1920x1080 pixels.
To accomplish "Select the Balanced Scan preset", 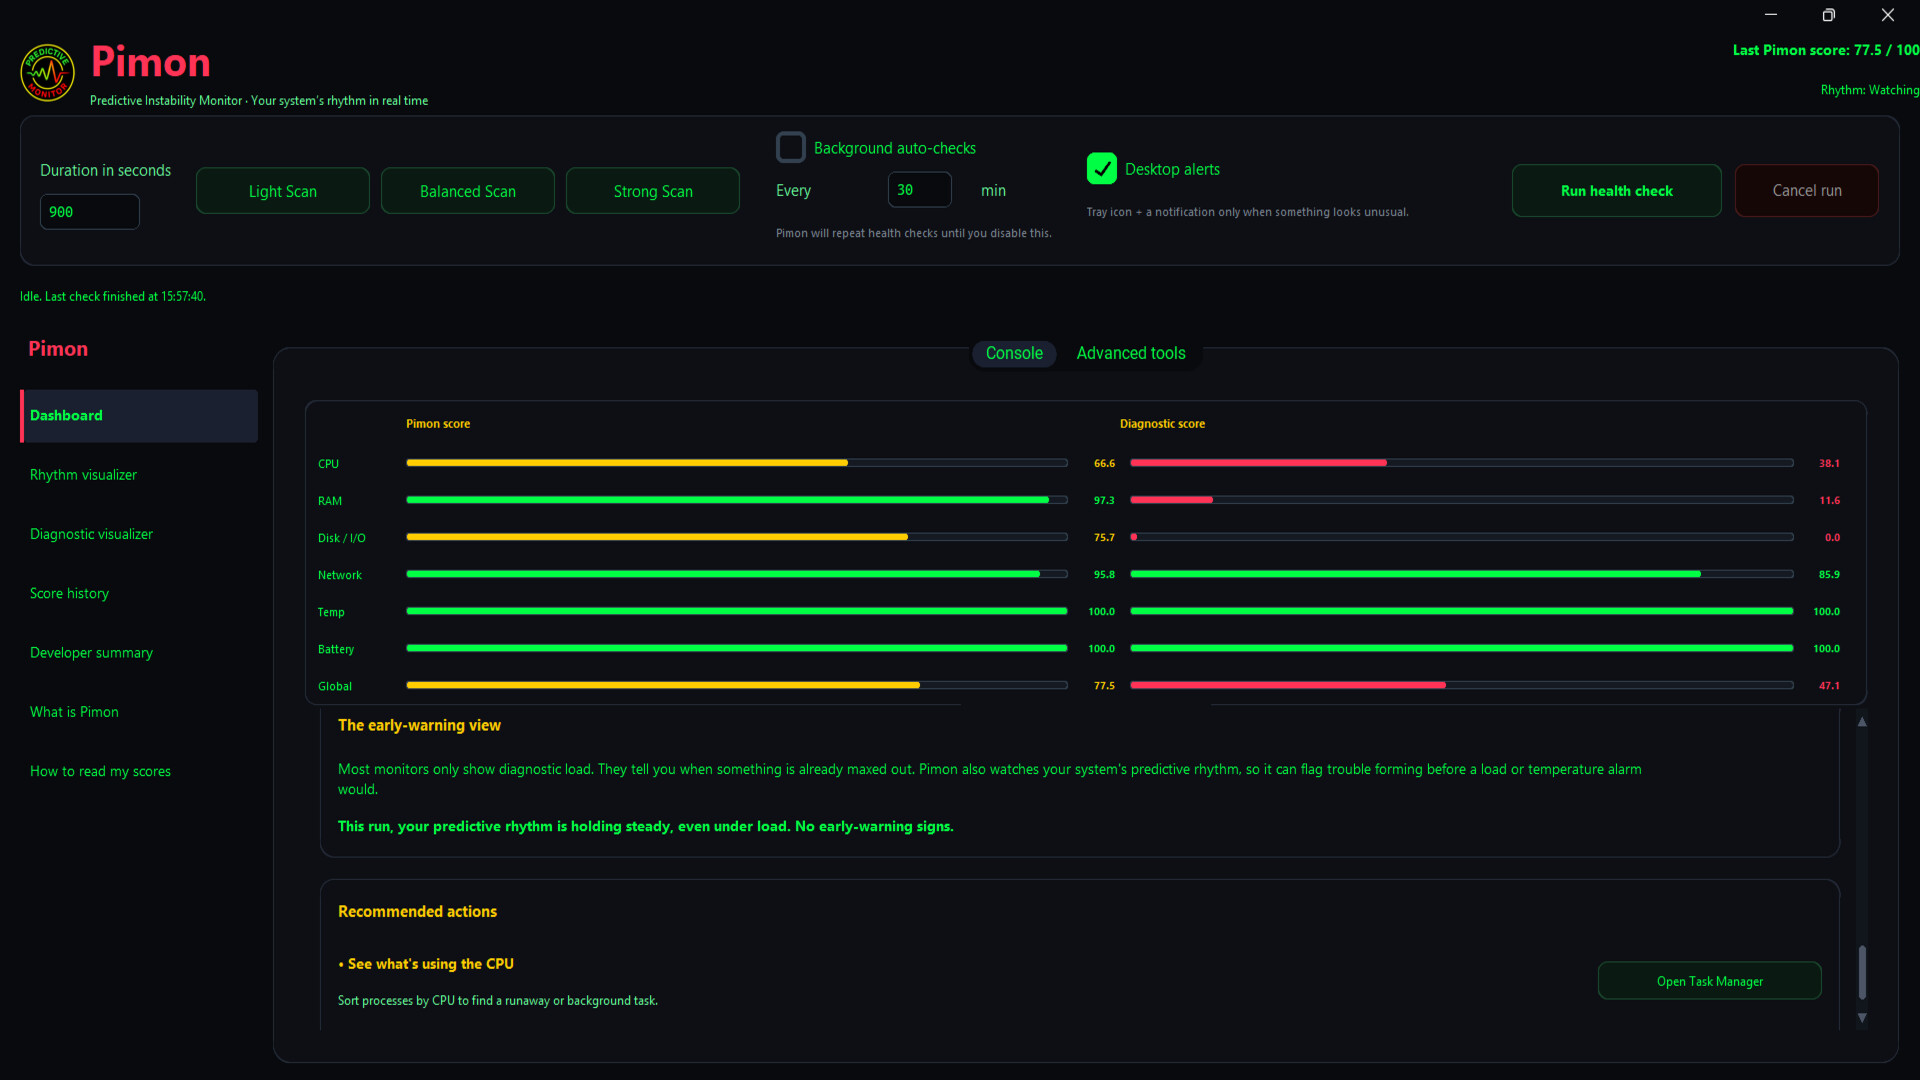I will tap(468, 191).
